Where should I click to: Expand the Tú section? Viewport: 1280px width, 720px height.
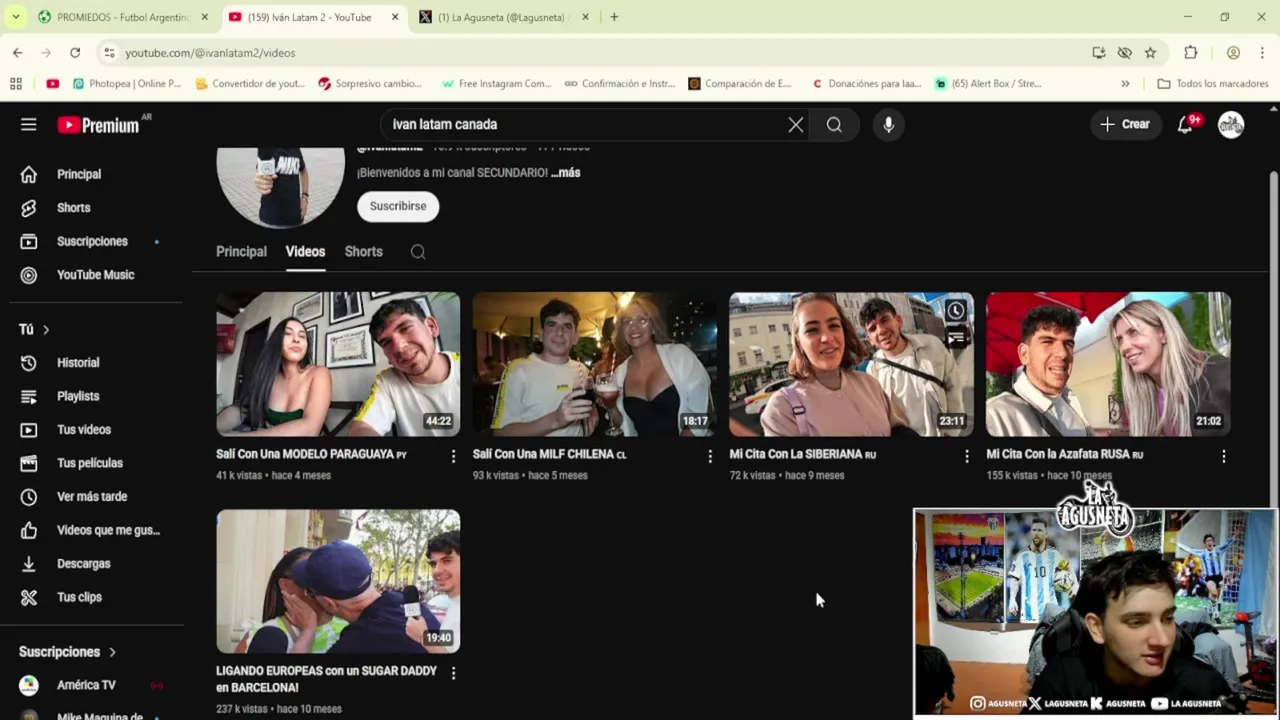click(x=34, y=329)
